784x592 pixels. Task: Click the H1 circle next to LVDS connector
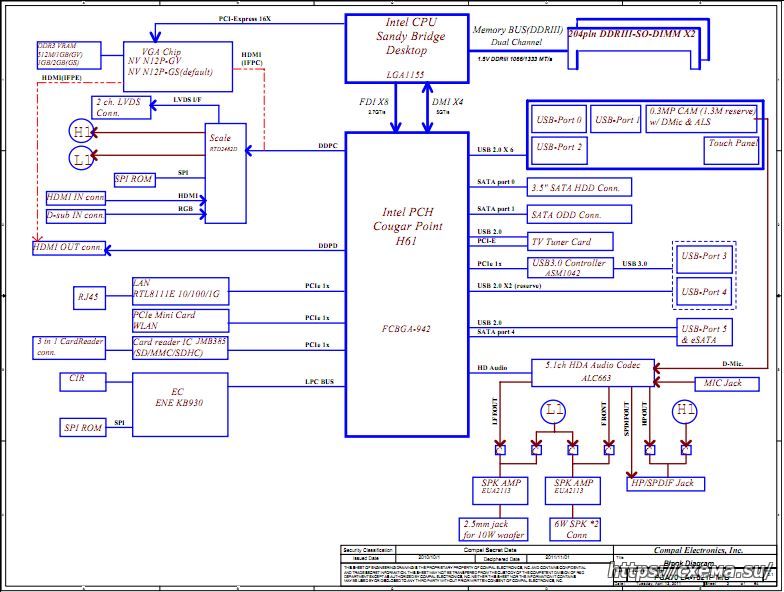(83, 132)
